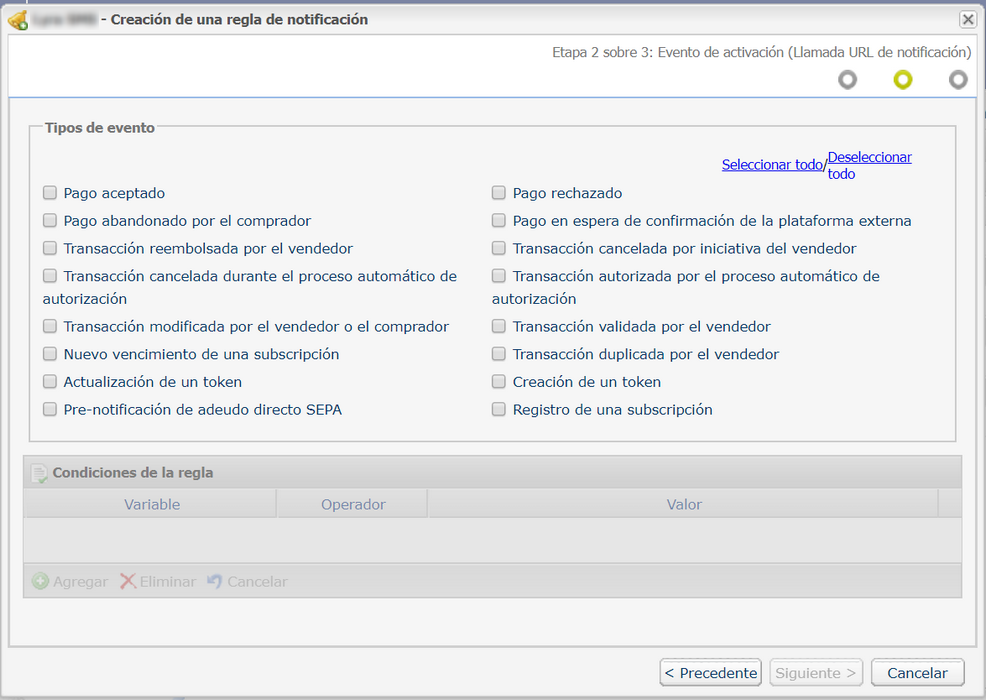Go back with the Precedente button
986x700 pixels.
tap(710, 673)
